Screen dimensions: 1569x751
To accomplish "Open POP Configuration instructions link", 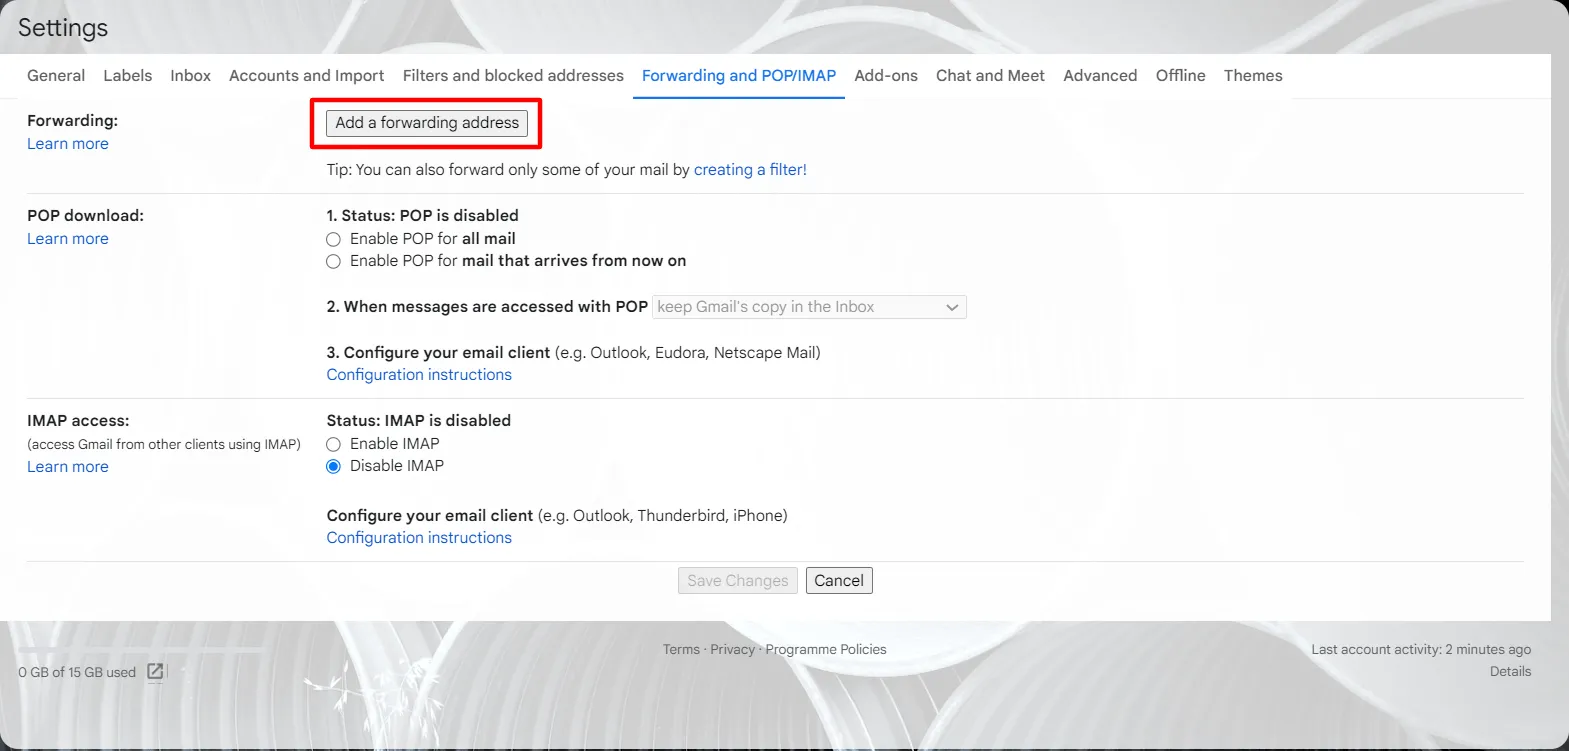I will point(419,375).
